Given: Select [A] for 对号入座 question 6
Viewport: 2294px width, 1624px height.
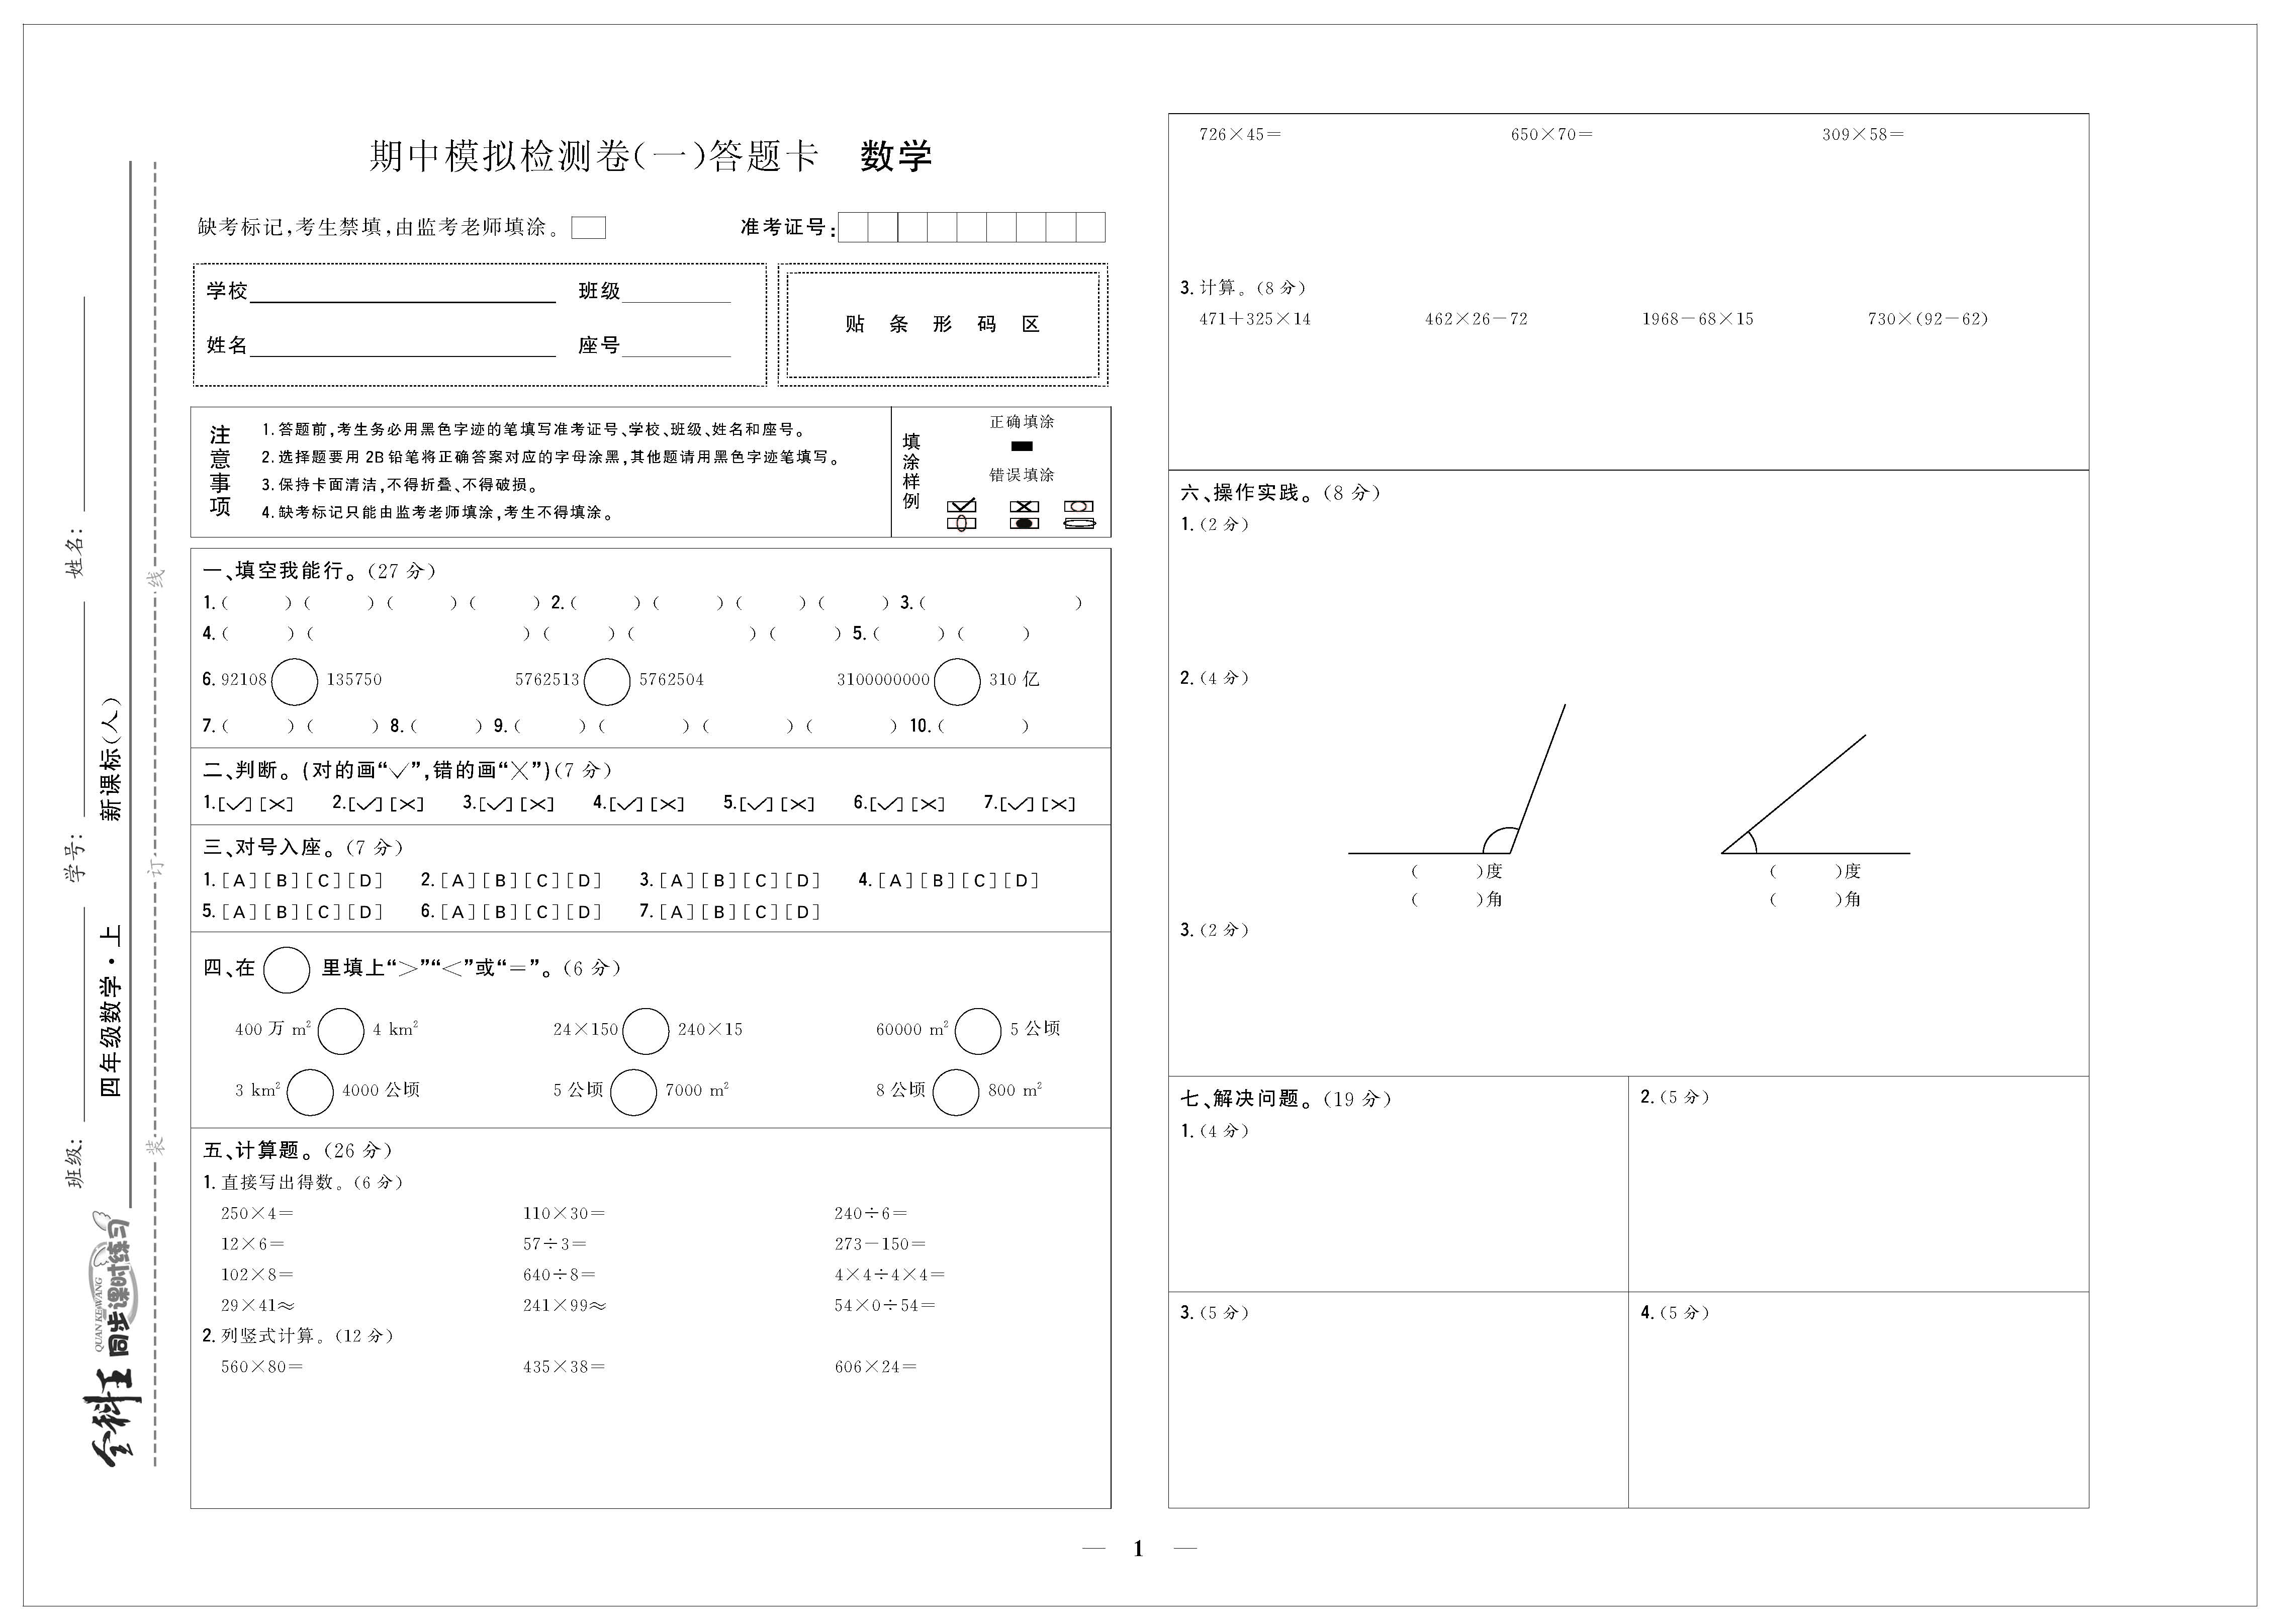Looking at the screenshot, I should 459,912.
